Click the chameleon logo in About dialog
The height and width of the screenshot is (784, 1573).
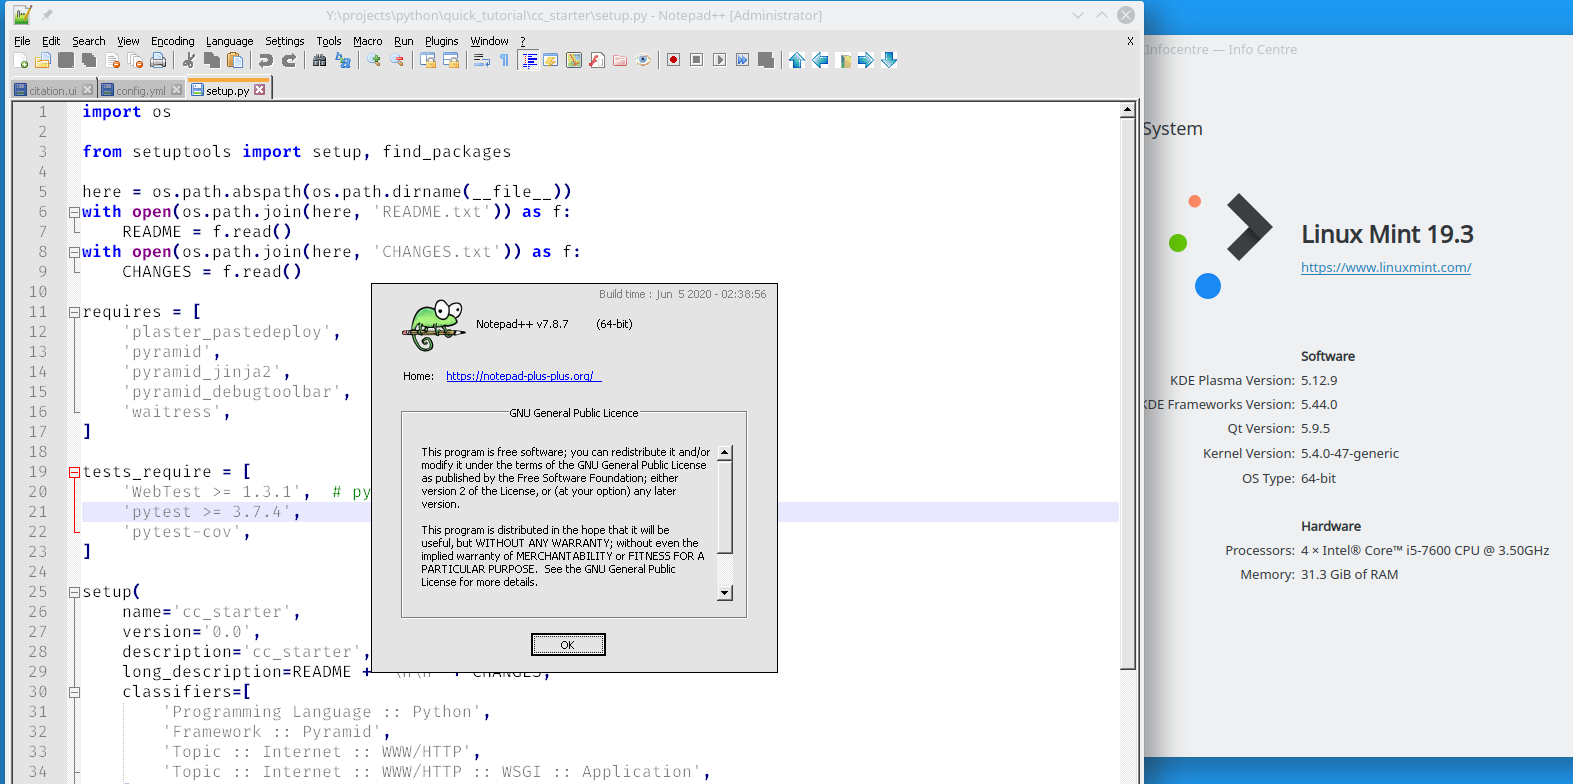pyautogui.click(x=434, y=324)
